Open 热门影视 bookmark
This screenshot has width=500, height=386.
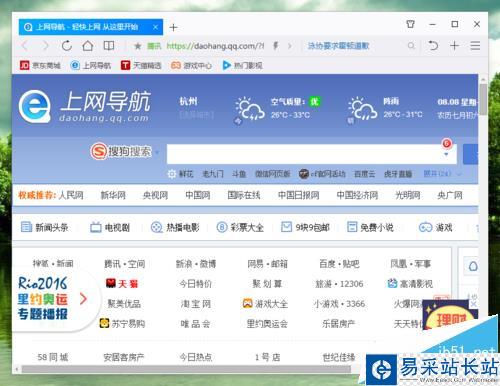242,65
